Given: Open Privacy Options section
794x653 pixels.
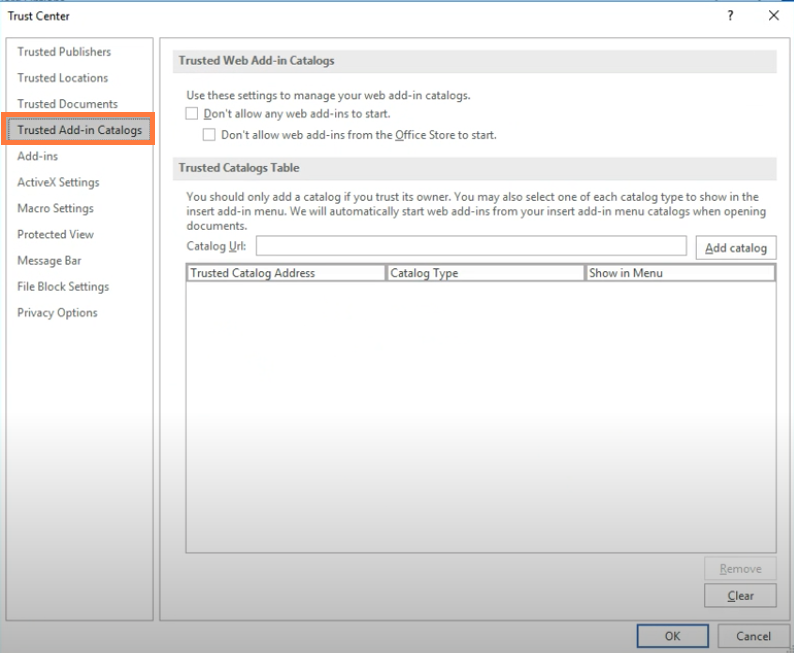Looking at the screenshot, I should (57, 312).
